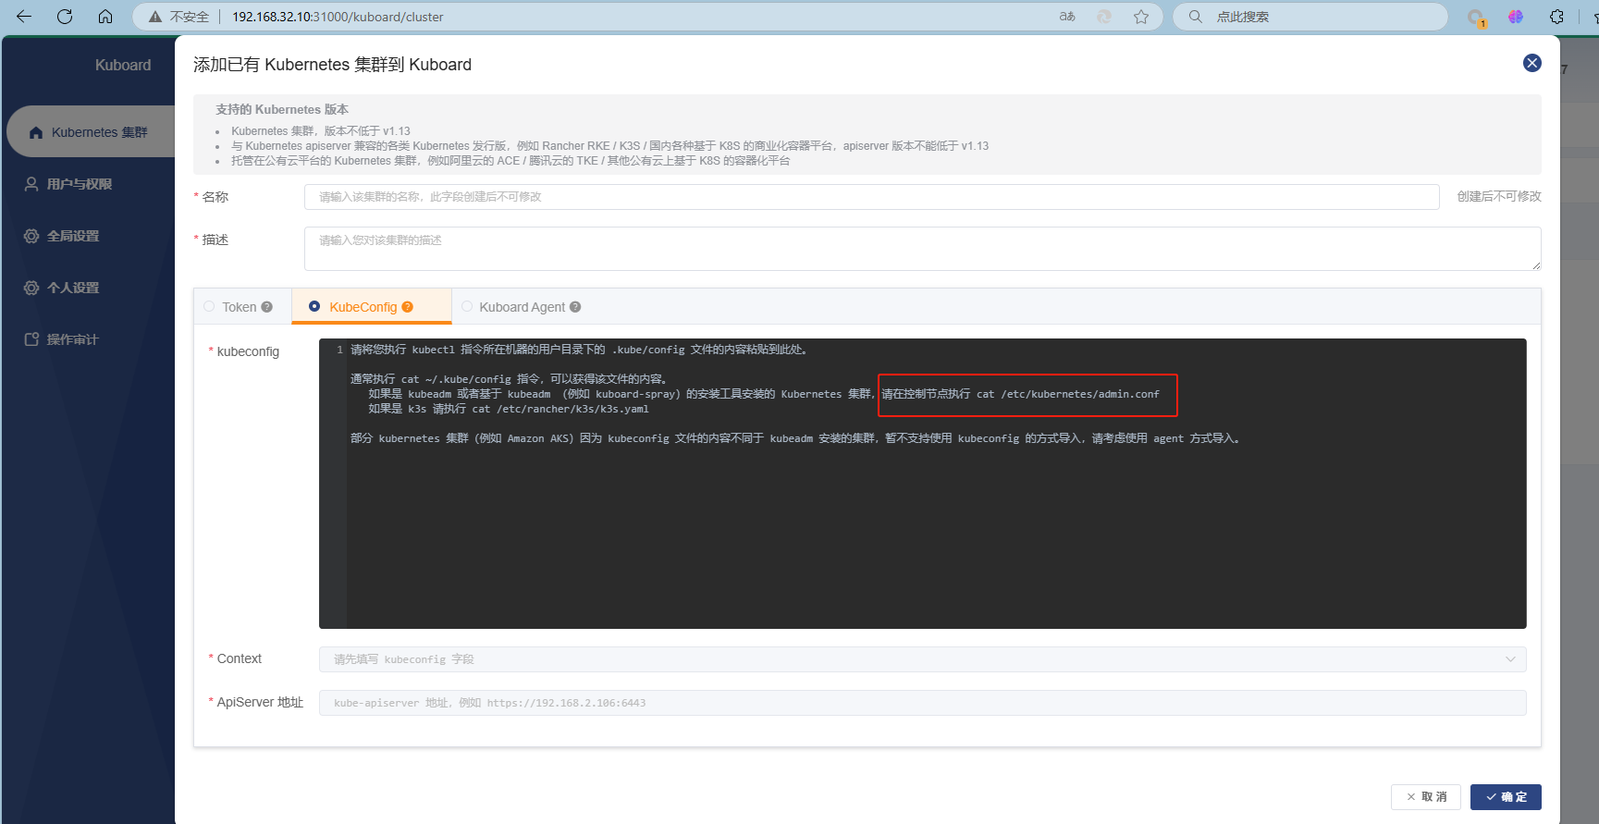
Task: Bookmark this page with the star icon
Action: click(1141, 17)
